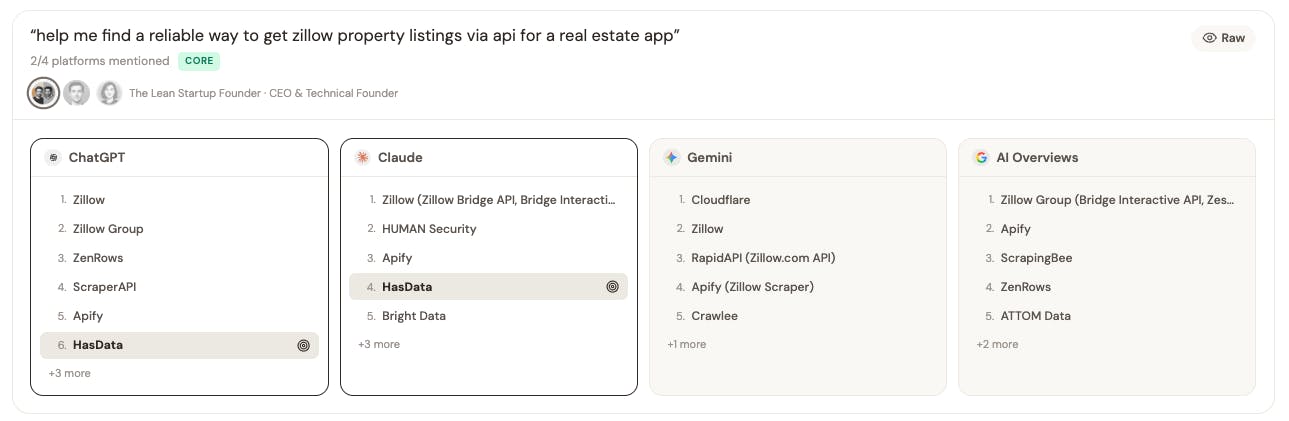Click the Google AI Overviews icon

[981, 158]
